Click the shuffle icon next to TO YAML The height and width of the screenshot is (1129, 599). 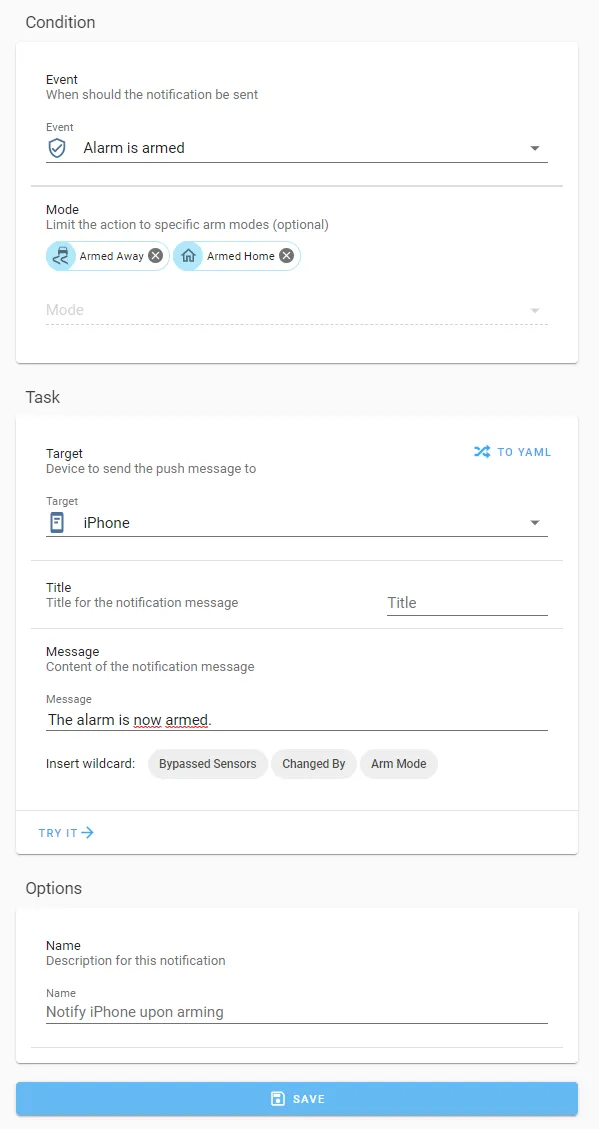pyautogui.click(x=482, y=452)
